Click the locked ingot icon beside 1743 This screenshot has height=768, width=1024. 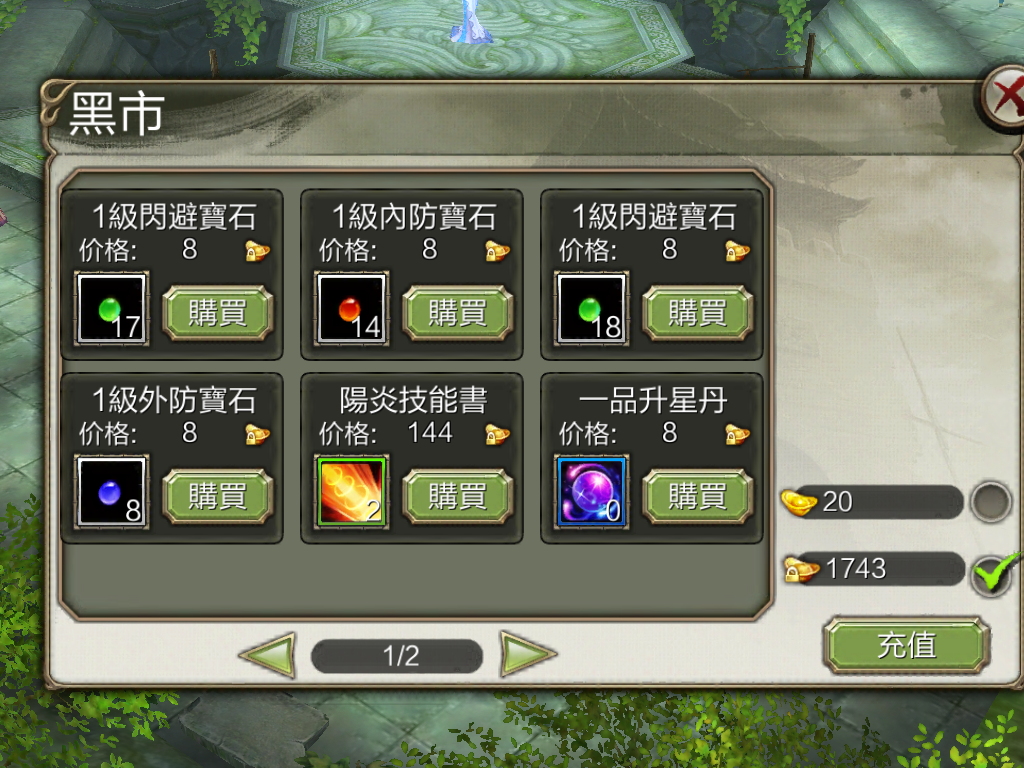coord(801,569)
